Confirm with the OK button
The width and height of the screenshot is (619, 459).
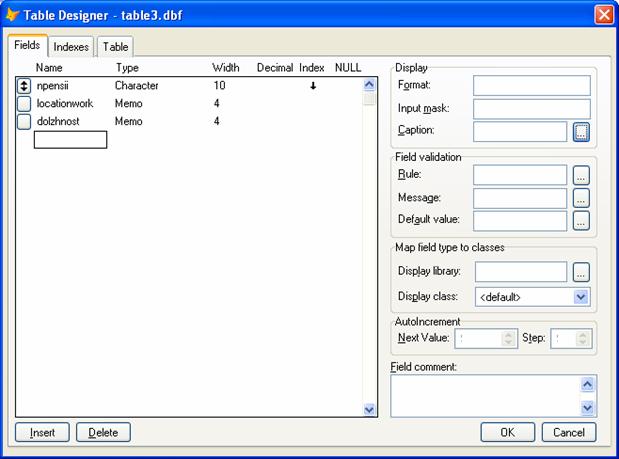[508, 433]
